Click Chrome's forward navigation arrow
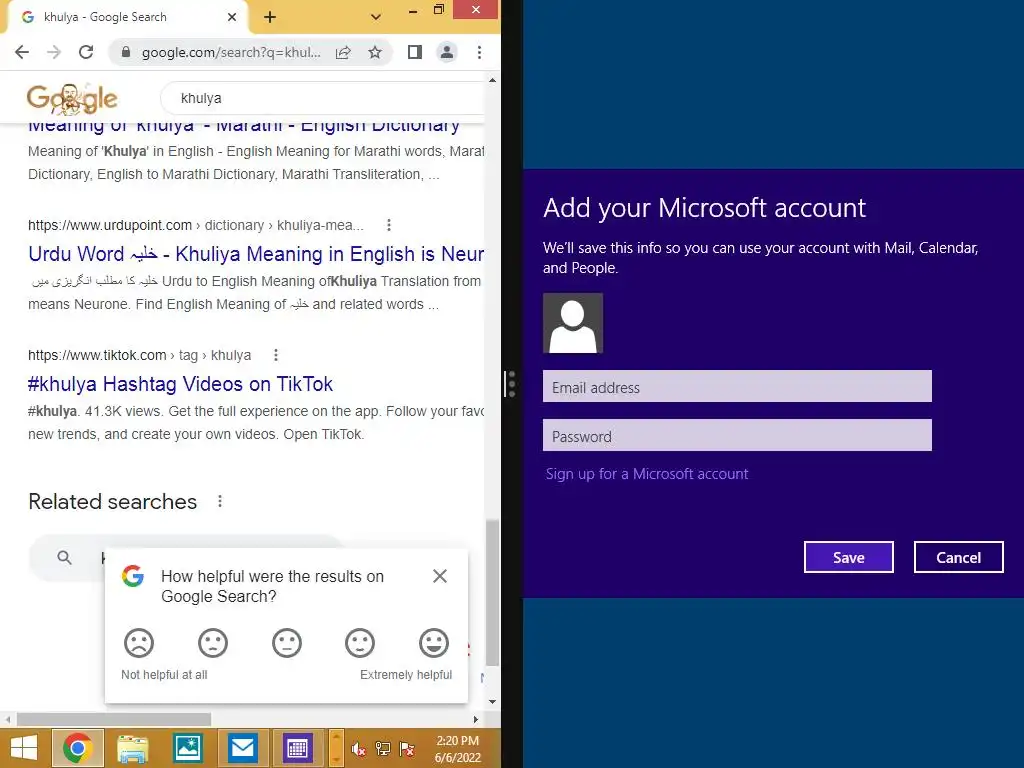The image size is (1024, 768). point(54,52)
